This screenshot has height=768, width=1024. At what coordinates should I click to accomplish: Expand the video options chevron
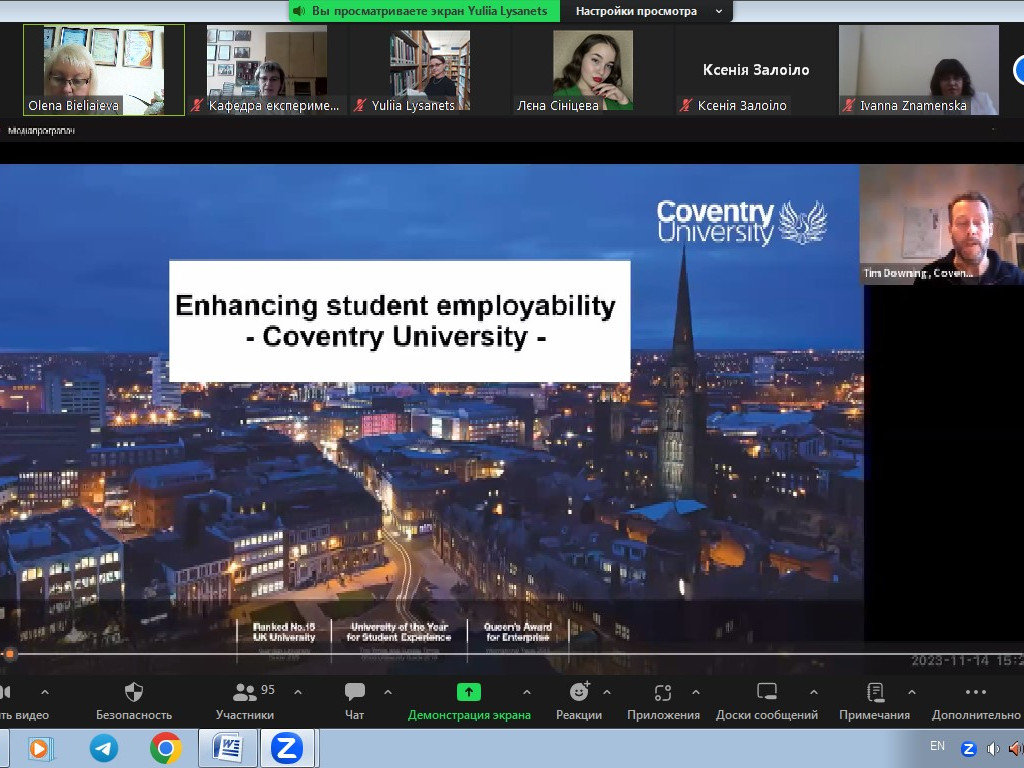pos(44,692)
